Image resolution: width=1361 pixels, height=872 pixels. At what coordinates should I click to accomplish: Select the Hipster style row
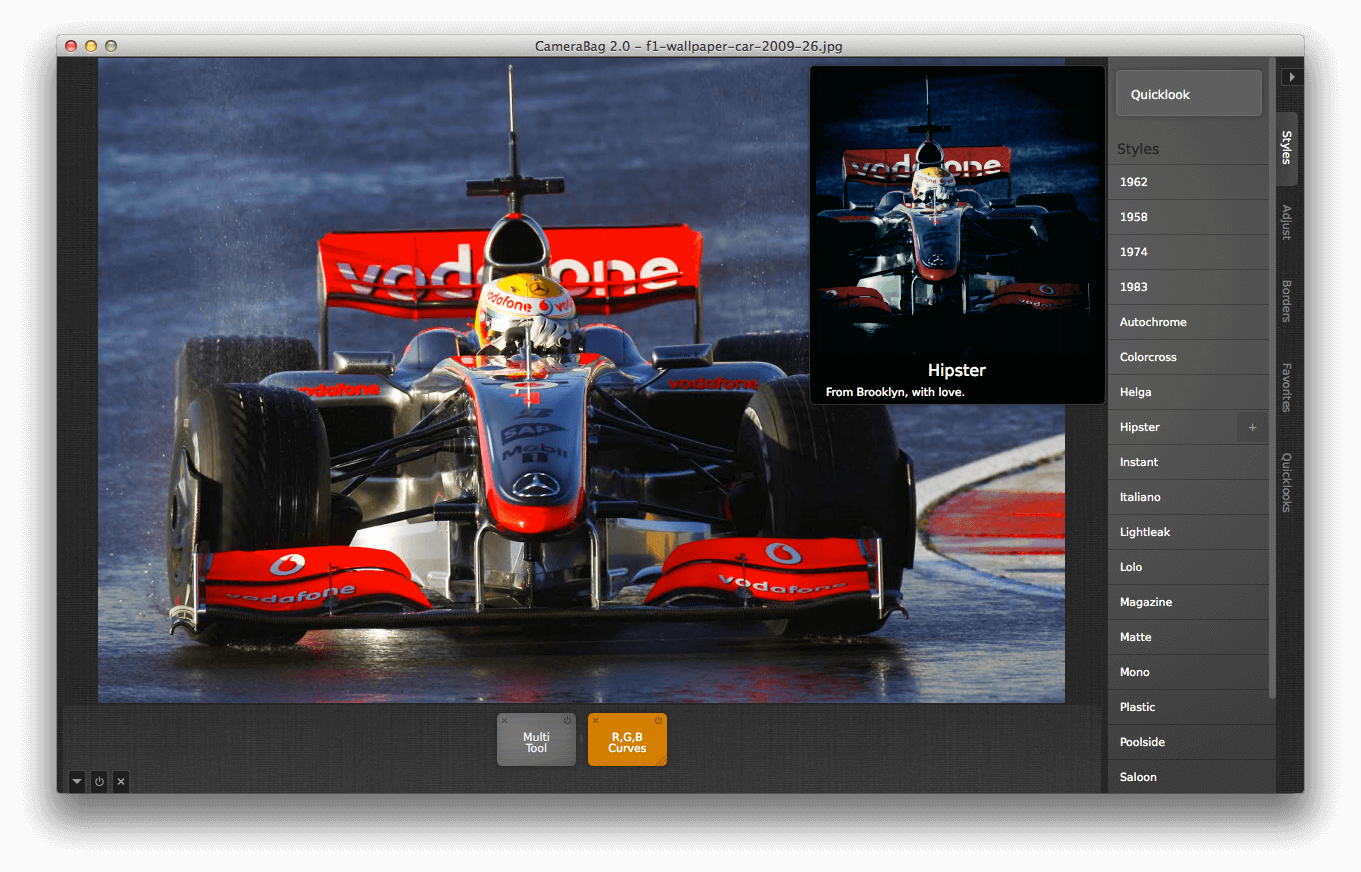click(1188, 427)
